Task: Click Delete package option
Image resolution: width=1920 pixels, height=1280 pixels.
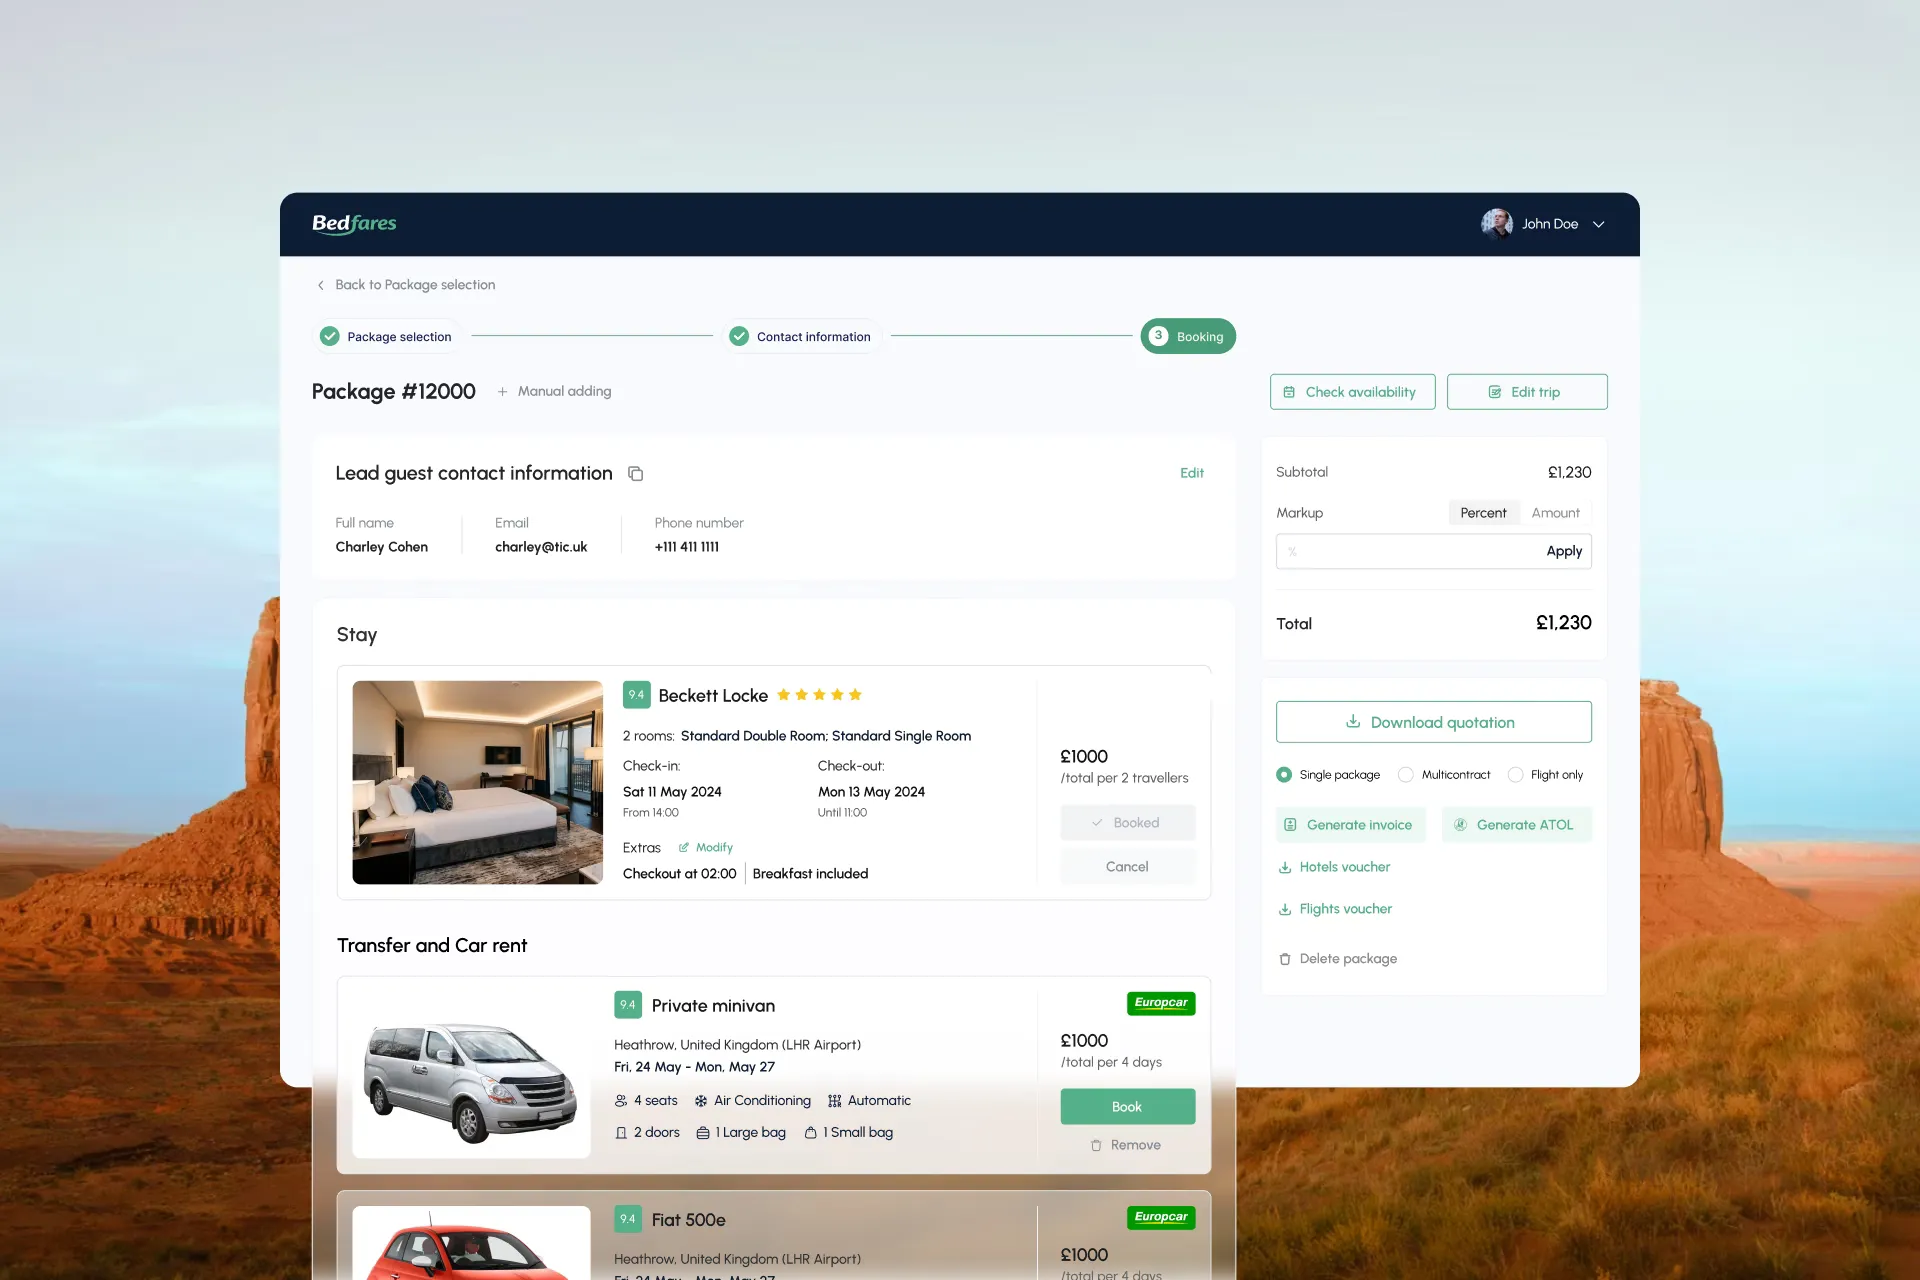Action: pos(1337,959)
